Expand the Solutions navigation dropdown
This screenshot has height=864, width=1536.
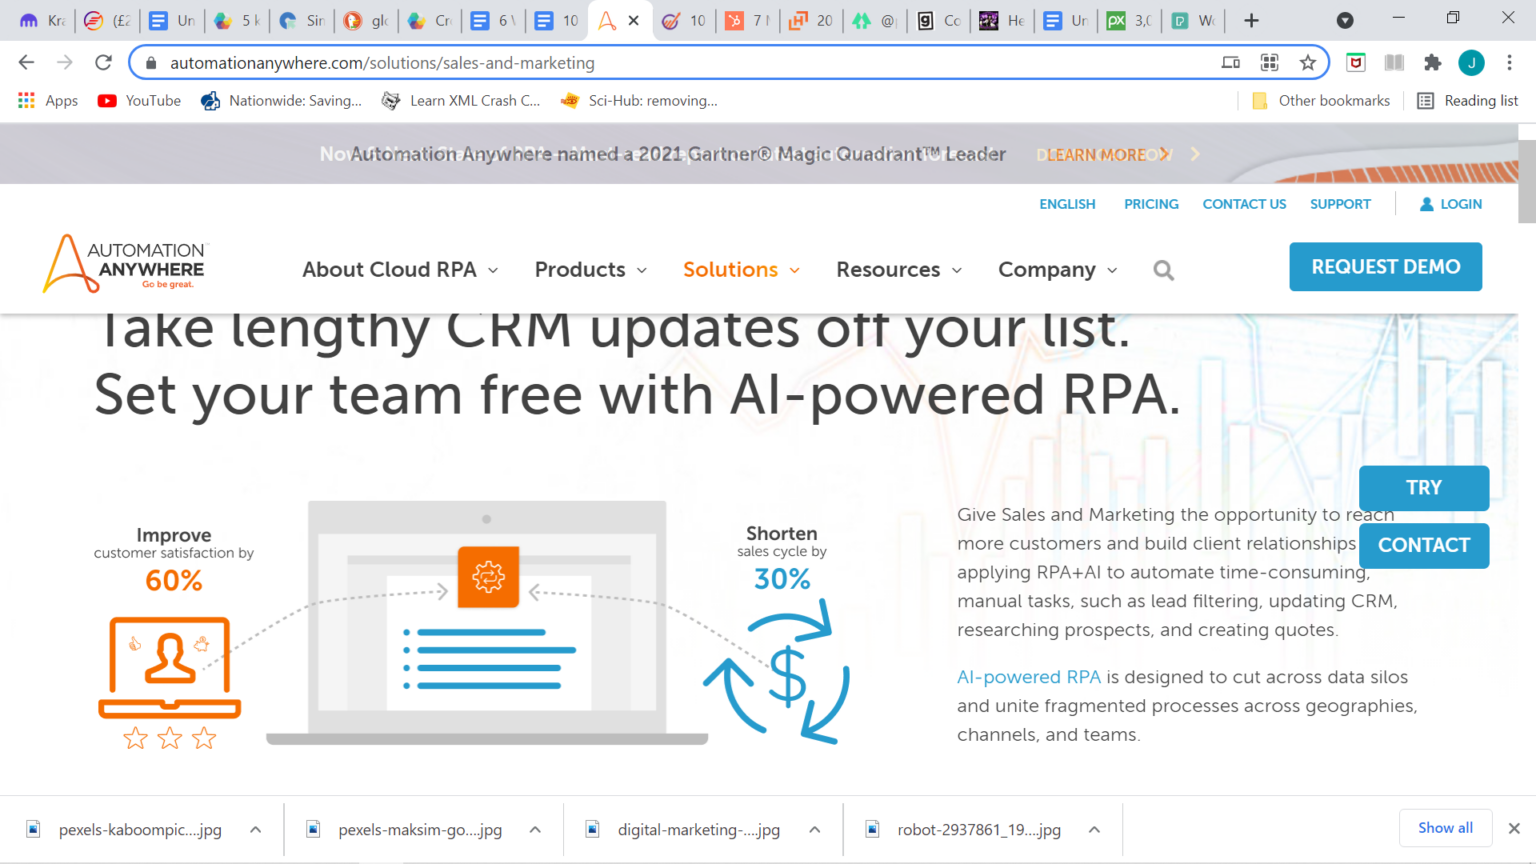coord(740,269)
